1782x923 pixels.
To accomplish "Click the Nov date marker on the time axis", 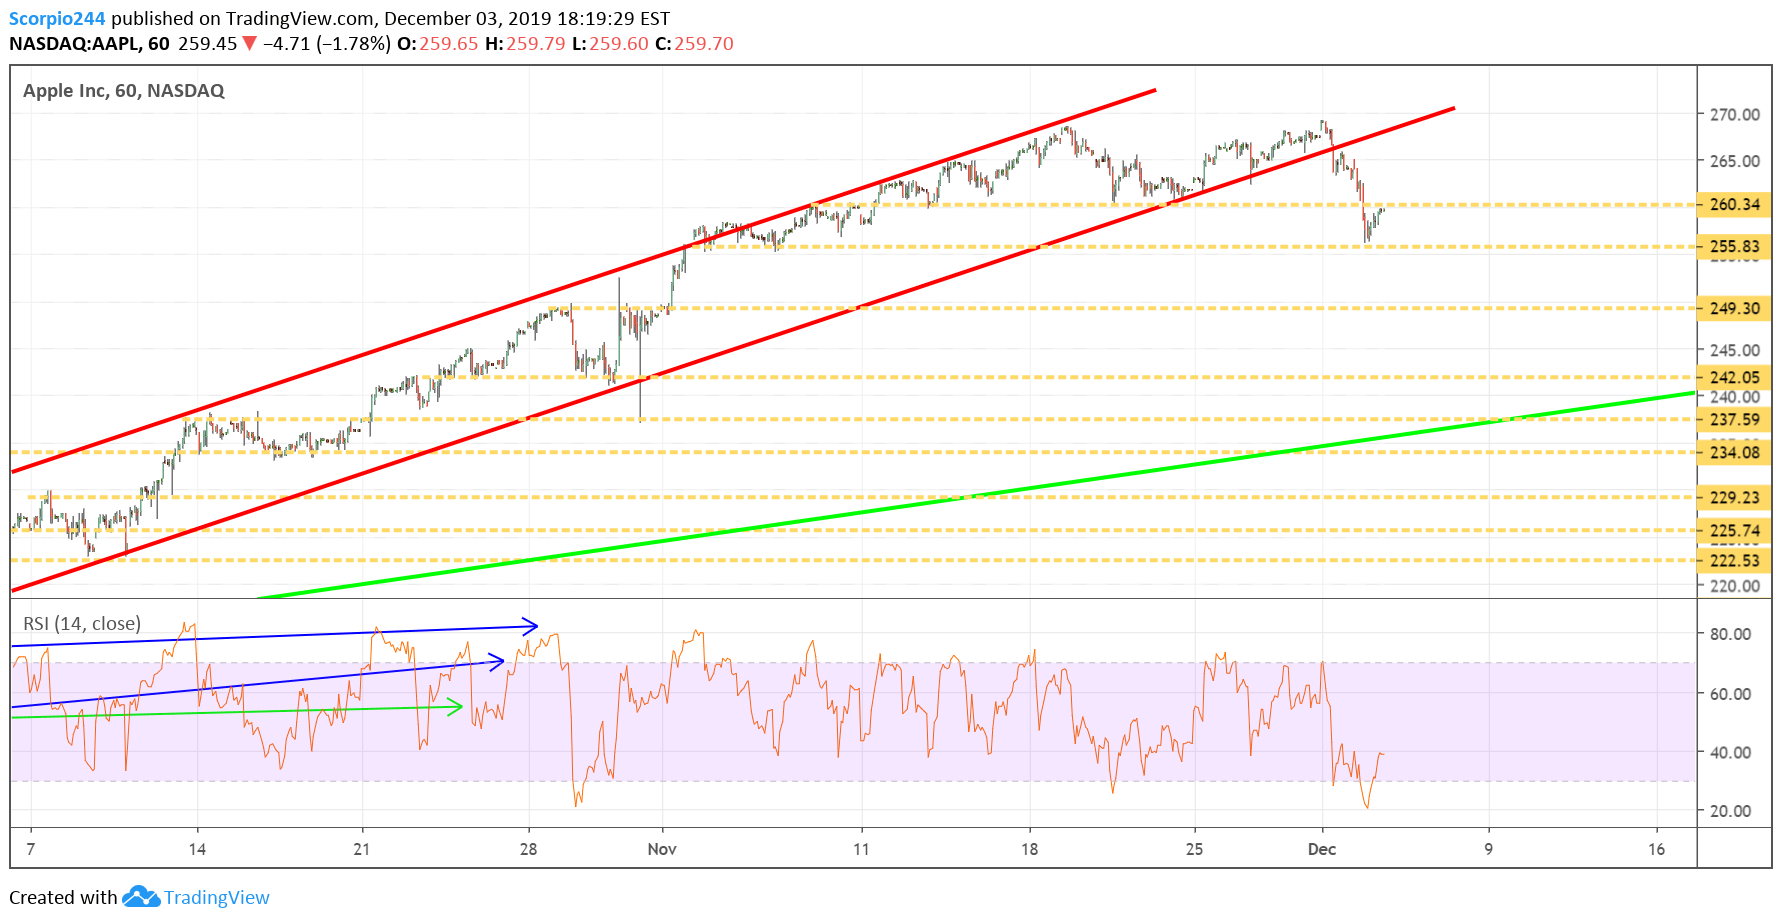I will click(662, 849).
